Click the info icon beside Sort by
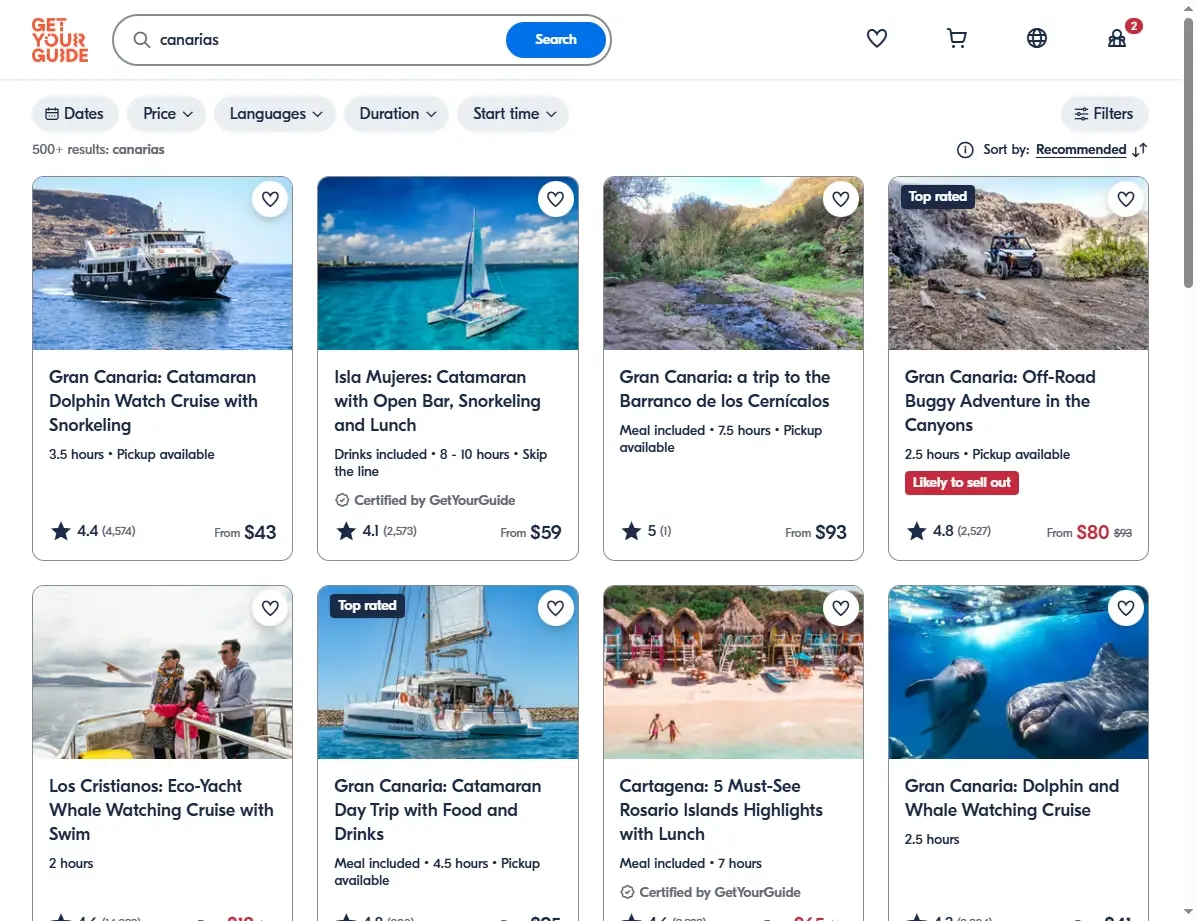Image resolution: width=1196 pixels, height=921 pixels. click(x=965, y=150)
